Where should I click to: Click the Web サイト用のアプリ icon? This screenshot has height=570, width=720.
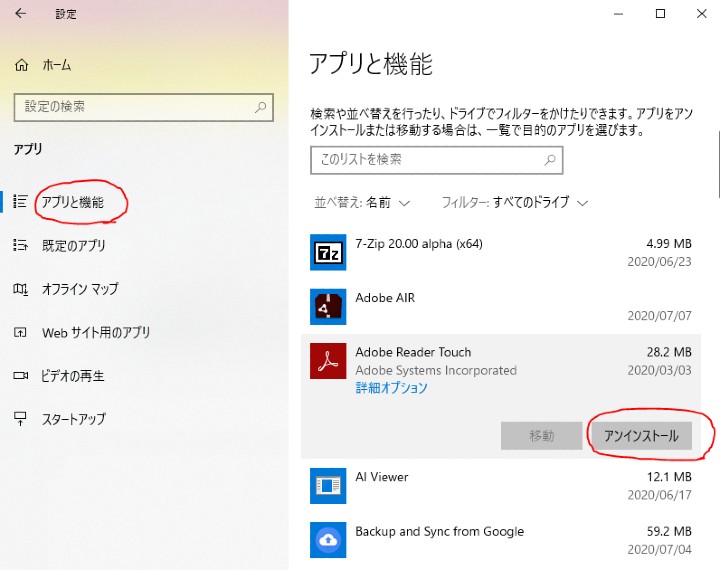click(20, 332)
